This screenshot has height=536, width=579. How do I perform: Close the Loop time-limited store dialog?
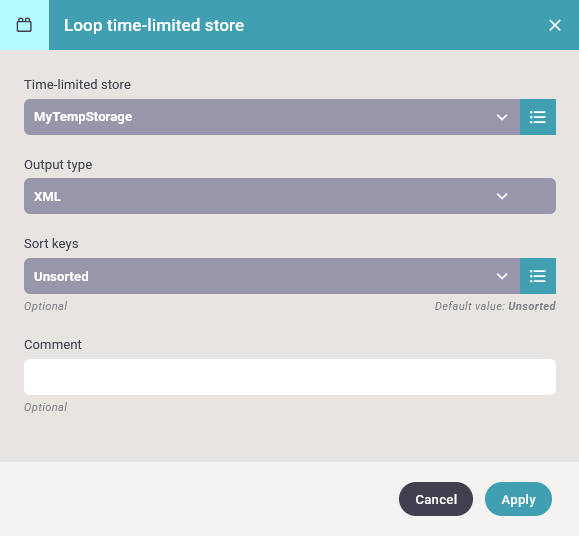(555, 25)
